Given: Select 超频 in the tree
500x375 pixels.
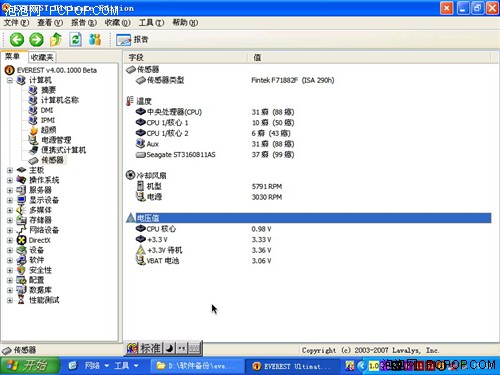Looking at the screenshot, I should click(x=49, y=130).
